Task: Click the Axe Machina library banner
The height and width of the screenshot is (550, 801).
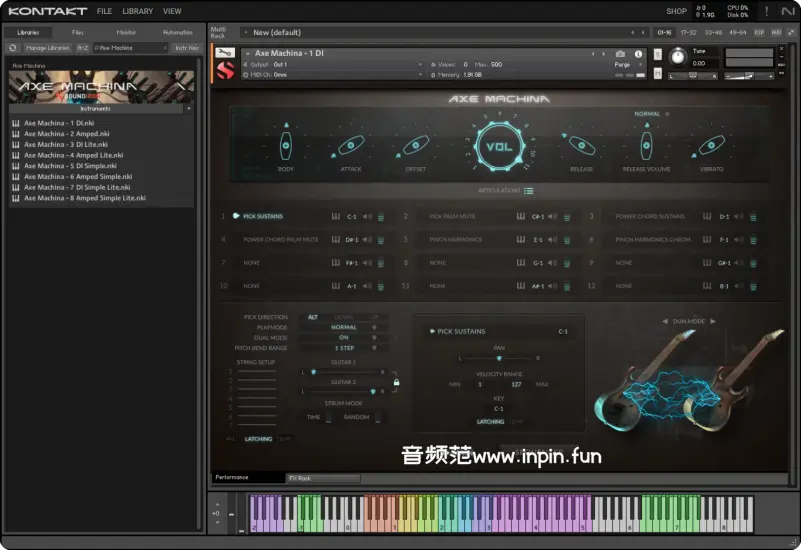Action: point(101,87)
